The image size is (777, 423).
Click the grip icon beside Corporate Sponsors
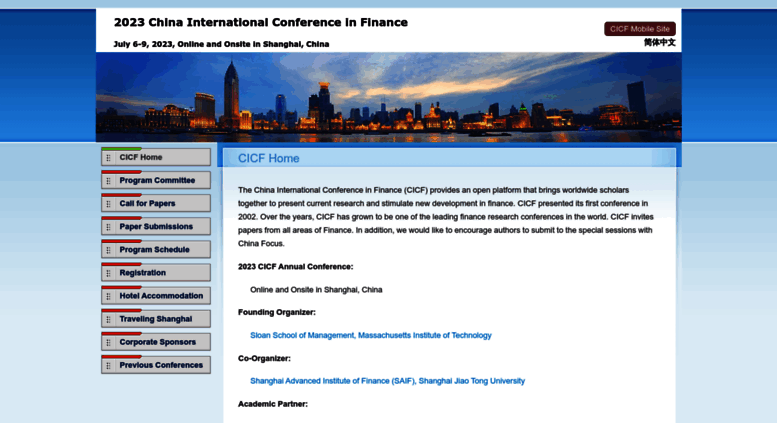pyautogui.click(x=109, y=343)
